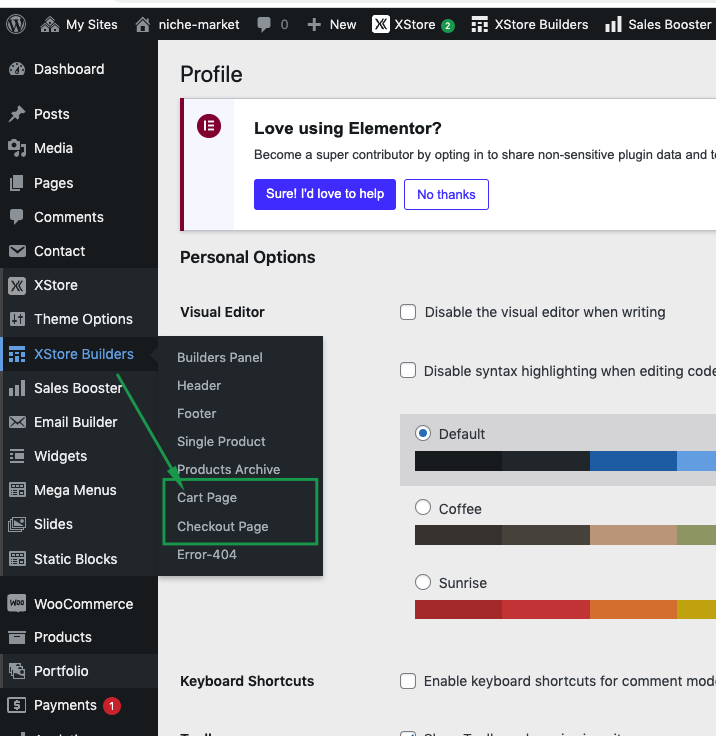Image resolution: width=716 pixels, height=736 pixels.
Task: Click the Contact envelope icon
Action: click(17, 251)
